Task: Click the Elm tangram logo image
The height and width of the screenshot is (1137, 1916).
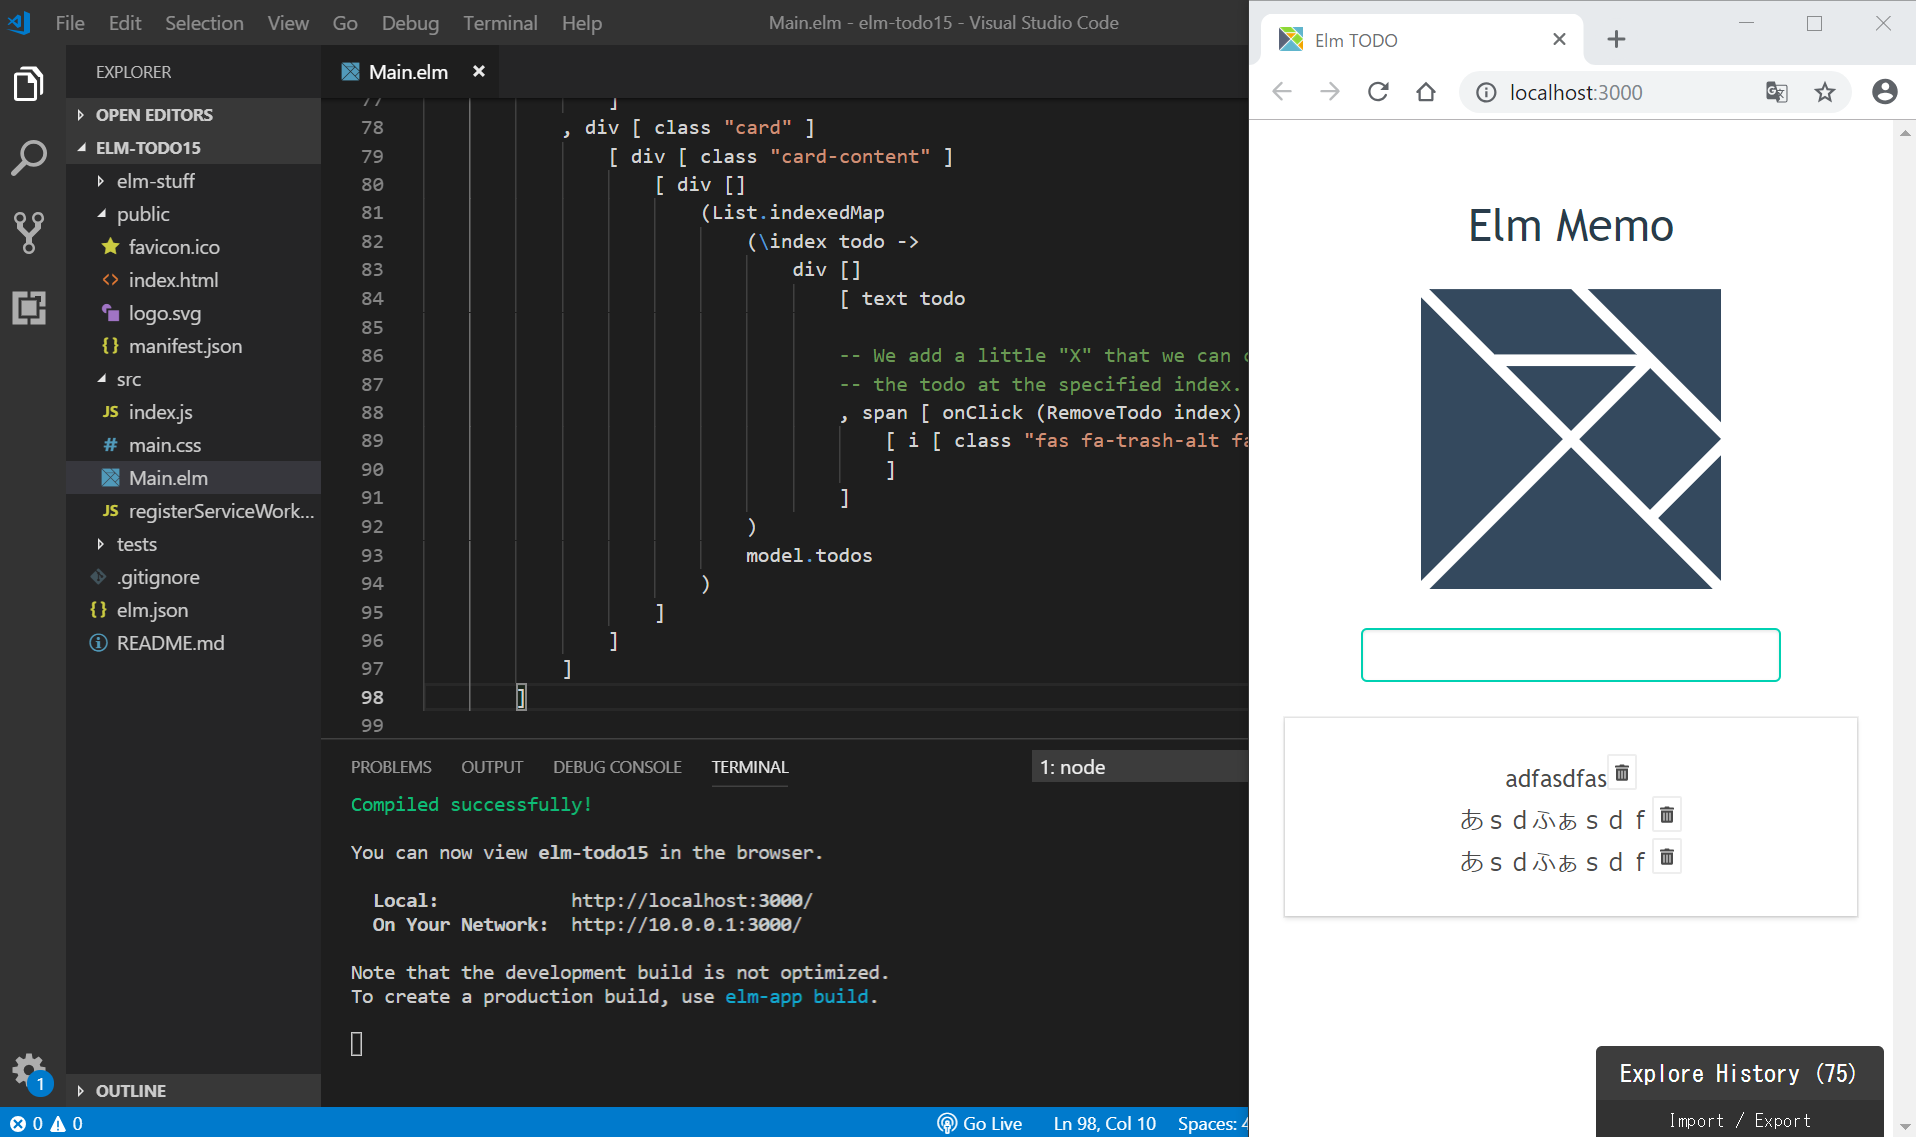Action: tap(1570, 439)
